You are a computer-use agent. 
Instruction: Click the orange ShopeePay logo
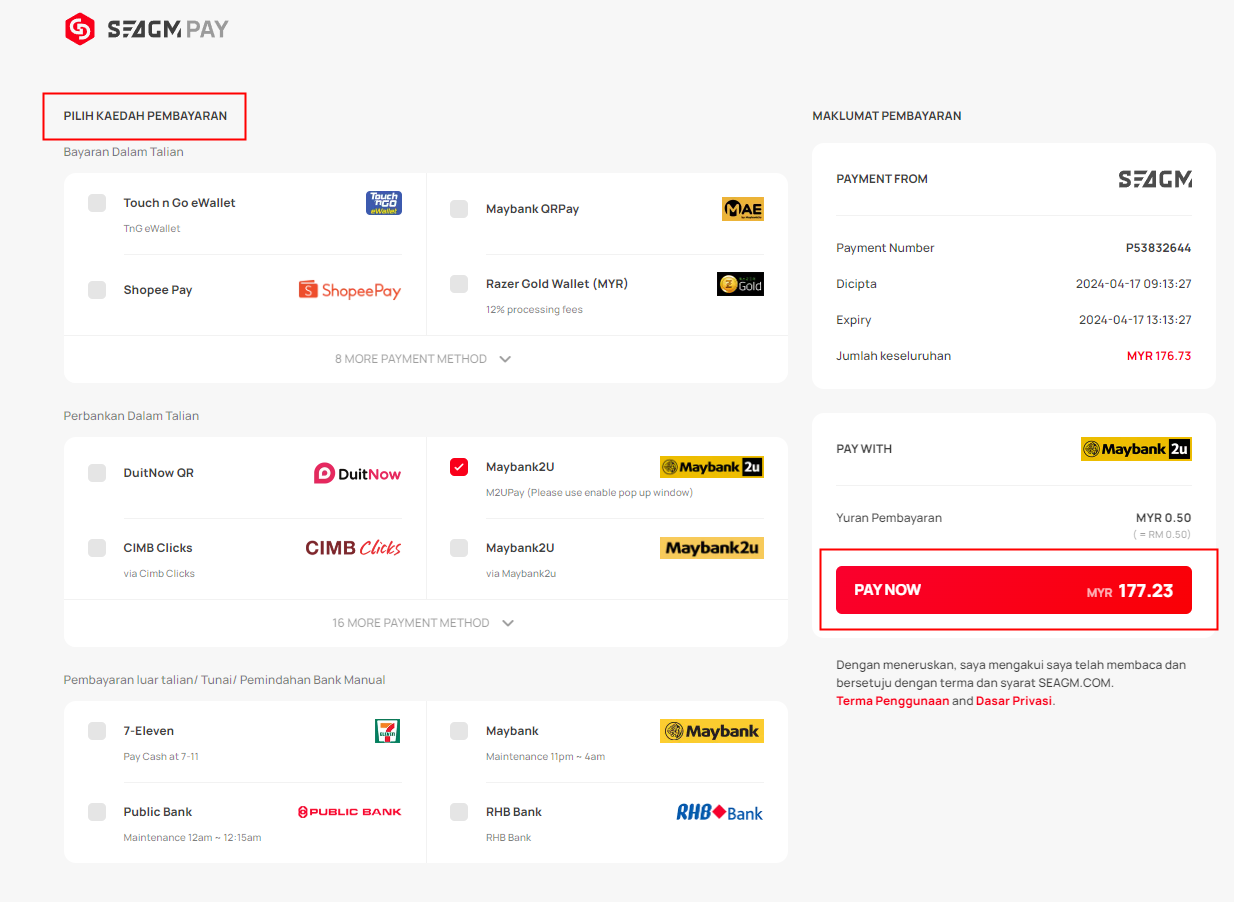click(350, 290)
